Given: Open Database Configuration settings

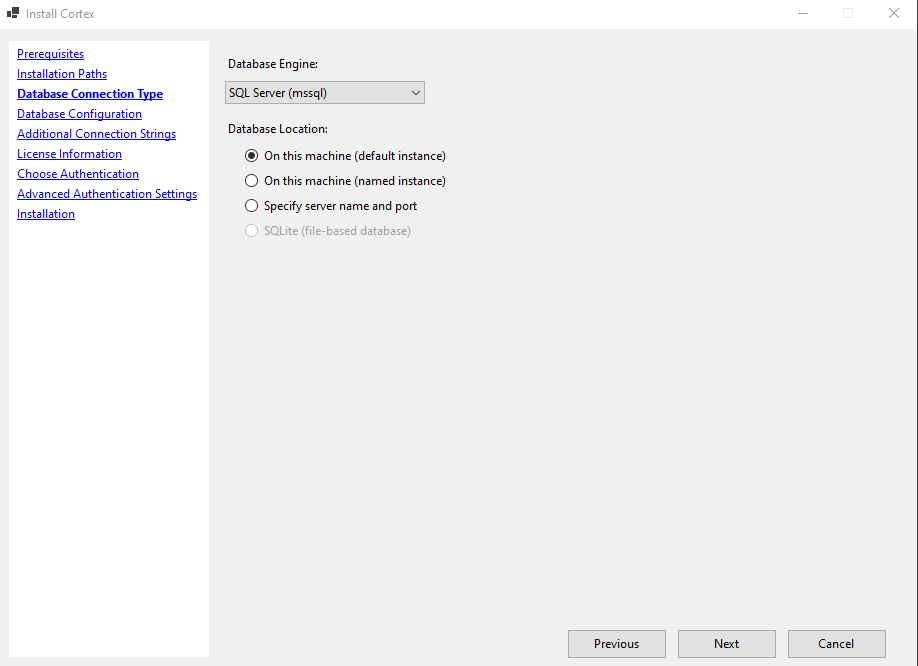Looking at the screenshot, I should point(79,113).
